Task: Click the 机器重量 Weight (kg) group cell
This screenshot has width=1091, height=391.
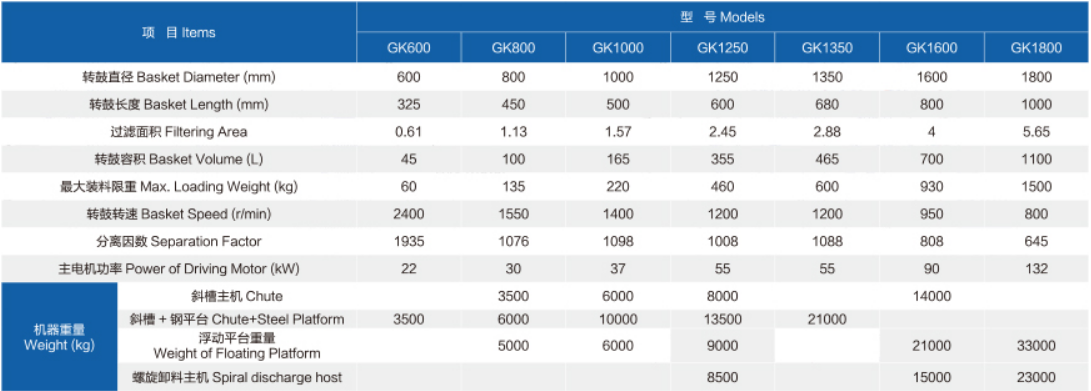Action: coord(58,337)
